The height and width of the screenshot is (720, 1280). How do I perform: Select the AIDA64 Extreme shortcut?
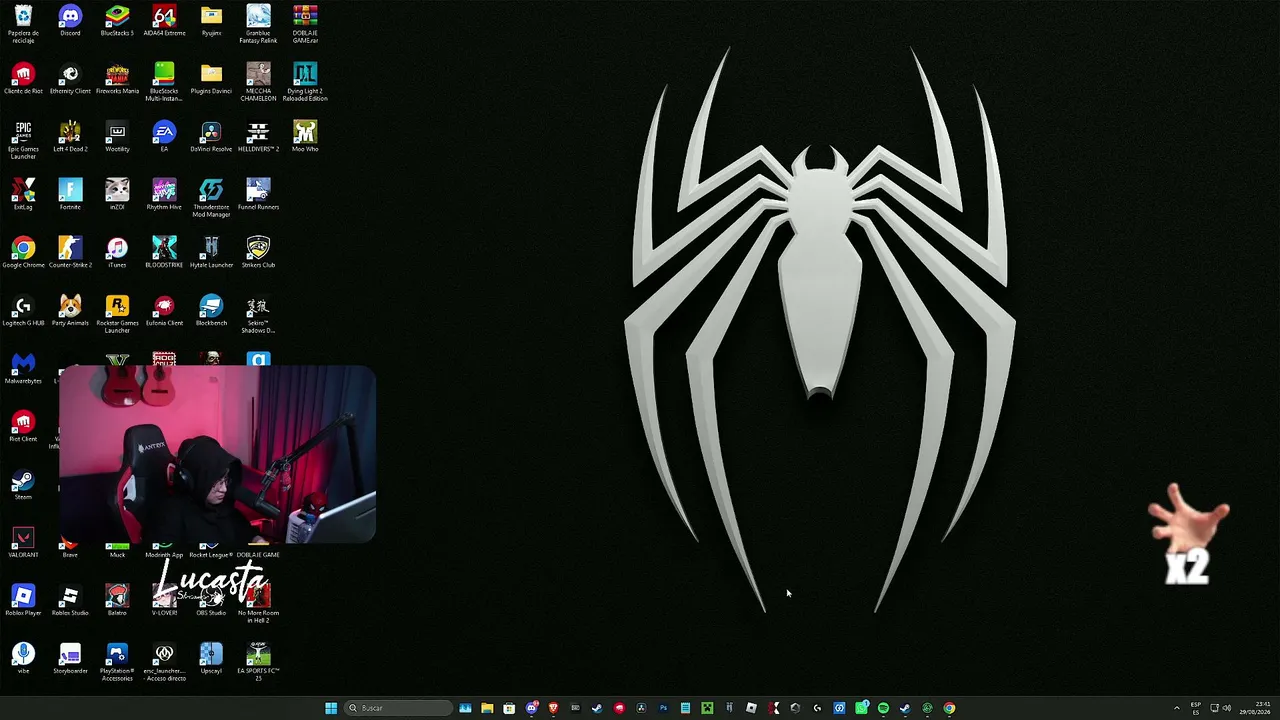click(164, 21)
